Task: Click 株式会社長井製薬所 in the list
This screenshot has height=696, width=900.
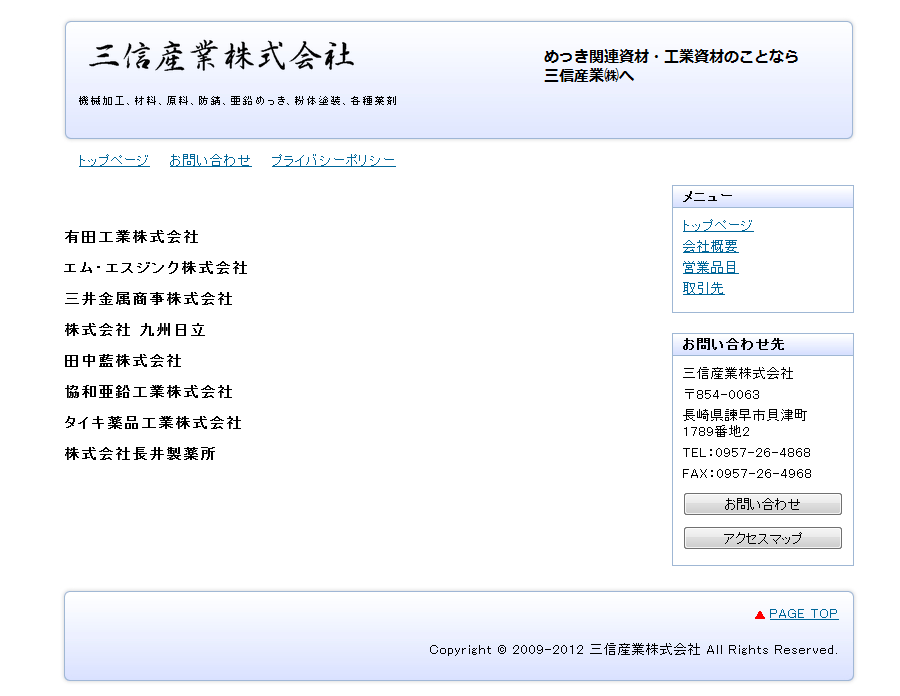Action: (x=140, y=454)
